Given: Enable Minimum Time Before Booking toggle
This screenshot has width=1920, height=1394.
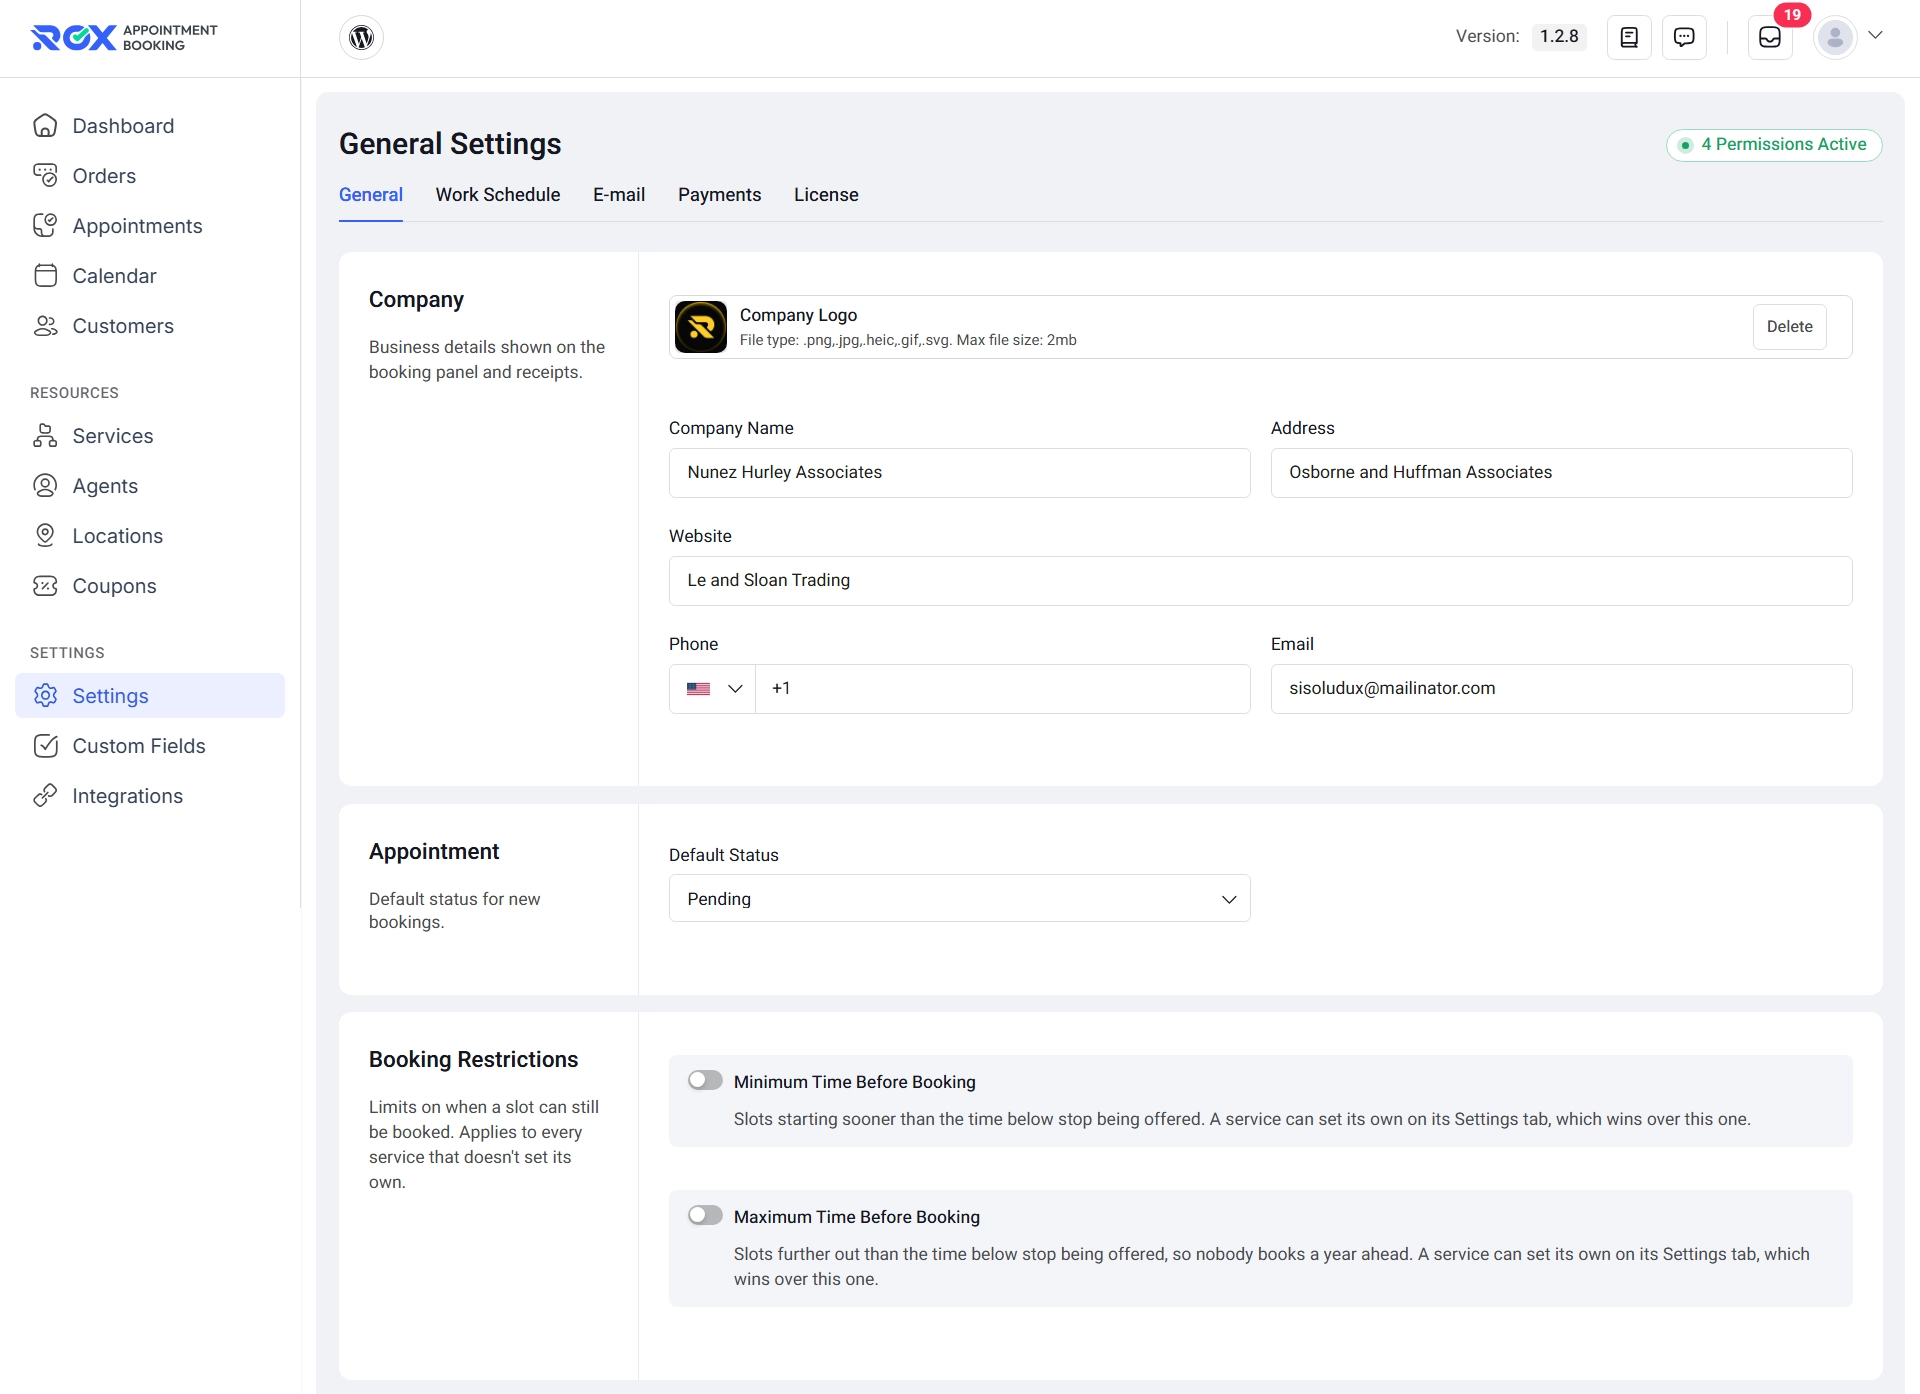Looking at the screenshot, I should pyautogui.click(x=705, y=1081).
